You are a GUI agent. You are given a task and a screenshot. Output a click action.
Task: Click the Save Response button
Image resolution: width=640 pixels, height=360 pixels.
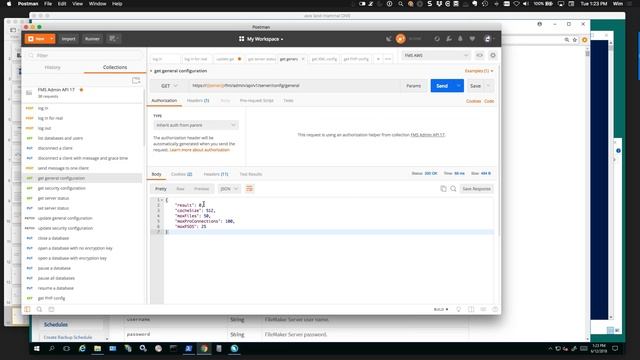[x=476, y=189]
